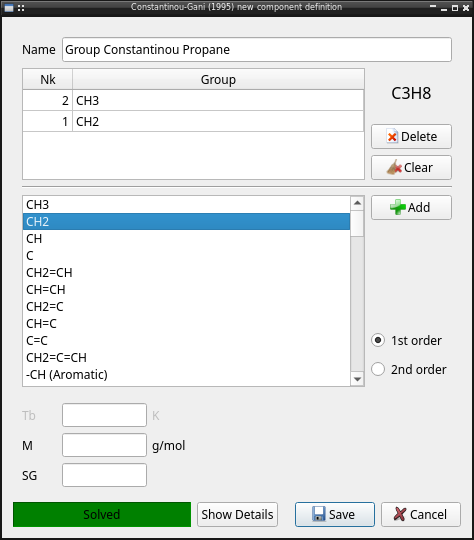
Task: Click the Delete button's red X icon
Action: [392, 136]
